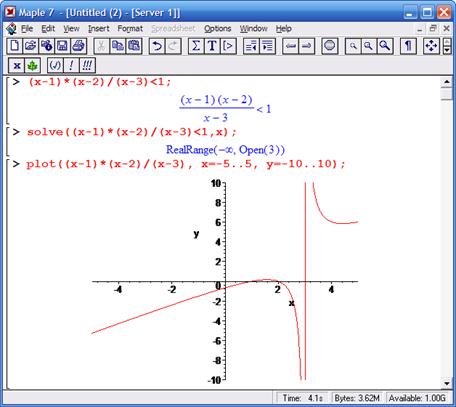This screenshot has width=456, height=407.
Task: Click the Maple 7 title bar application icon
Action: (x=10, y=12)
